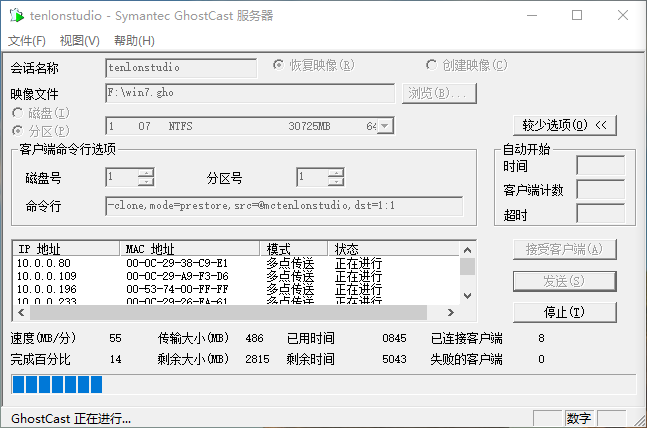Image resolution: width=647 pixels, height=428 pixels.
Task: Click client list scroll down arrow
Action: 468,296
